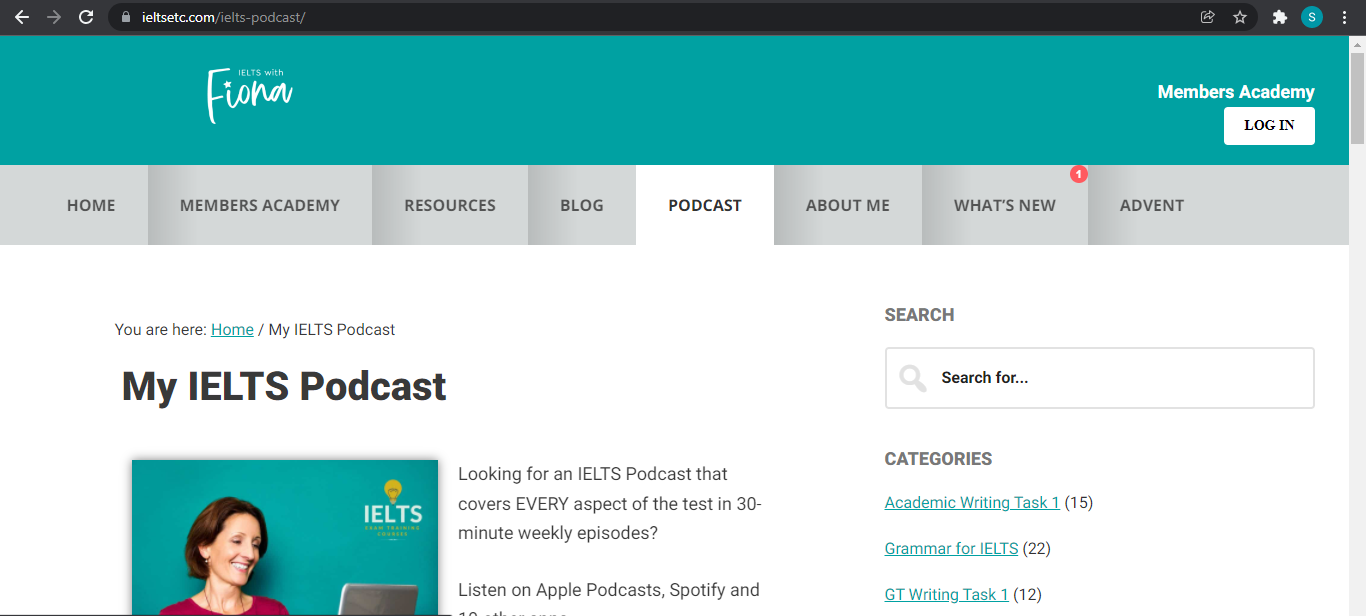Click the browser forward arrow
1366x616 pixels.
54,17
